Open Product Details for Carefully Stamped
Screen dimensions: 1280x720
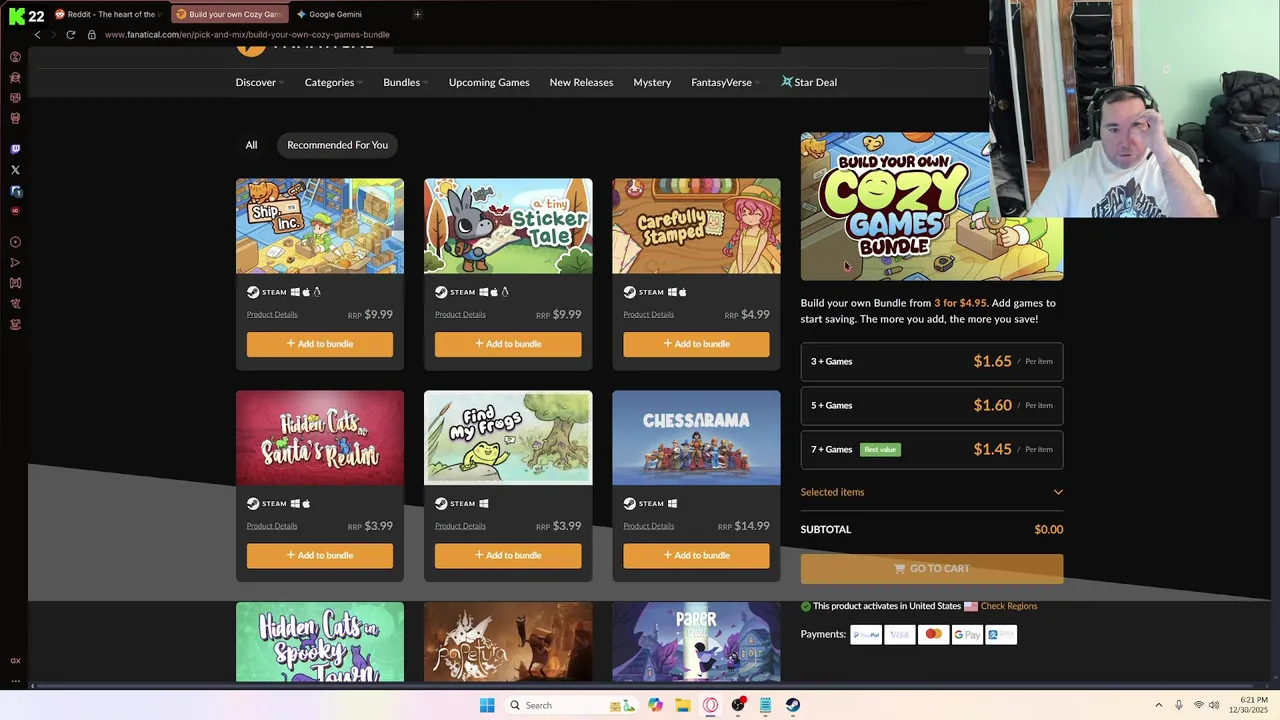point(648,314)
